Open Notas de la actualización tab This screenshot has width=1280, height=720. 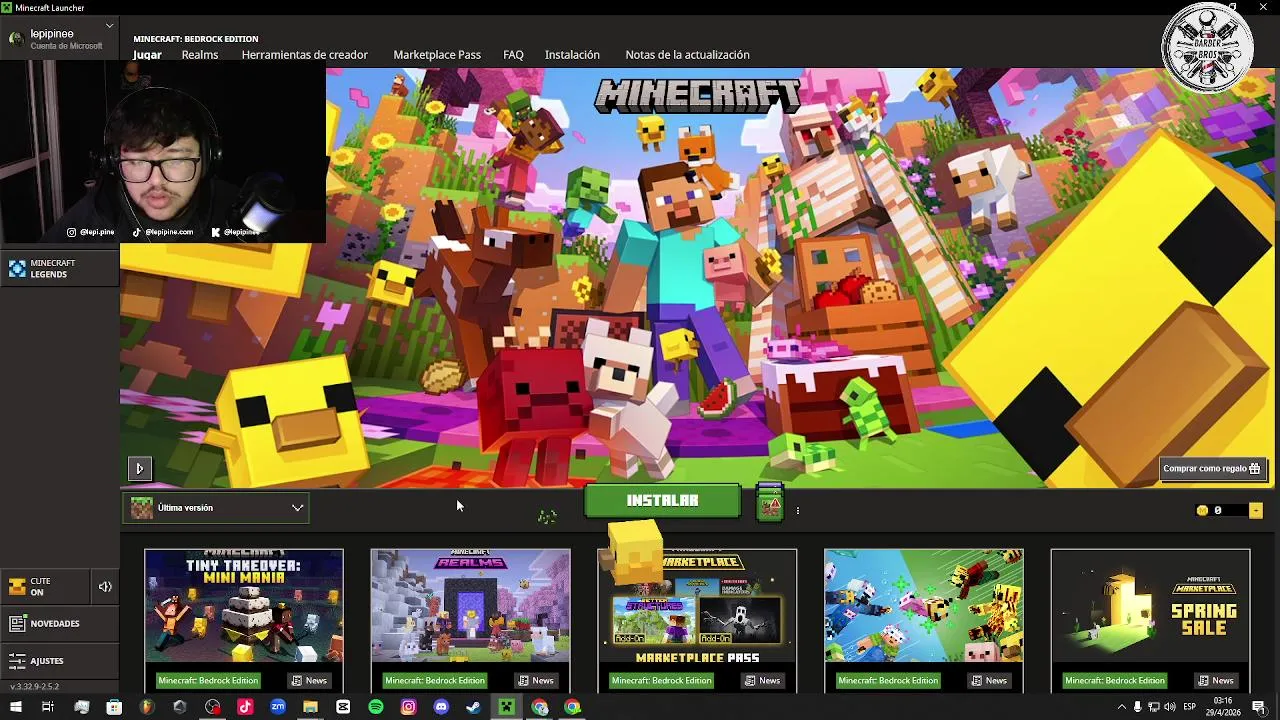pos(687,55)
